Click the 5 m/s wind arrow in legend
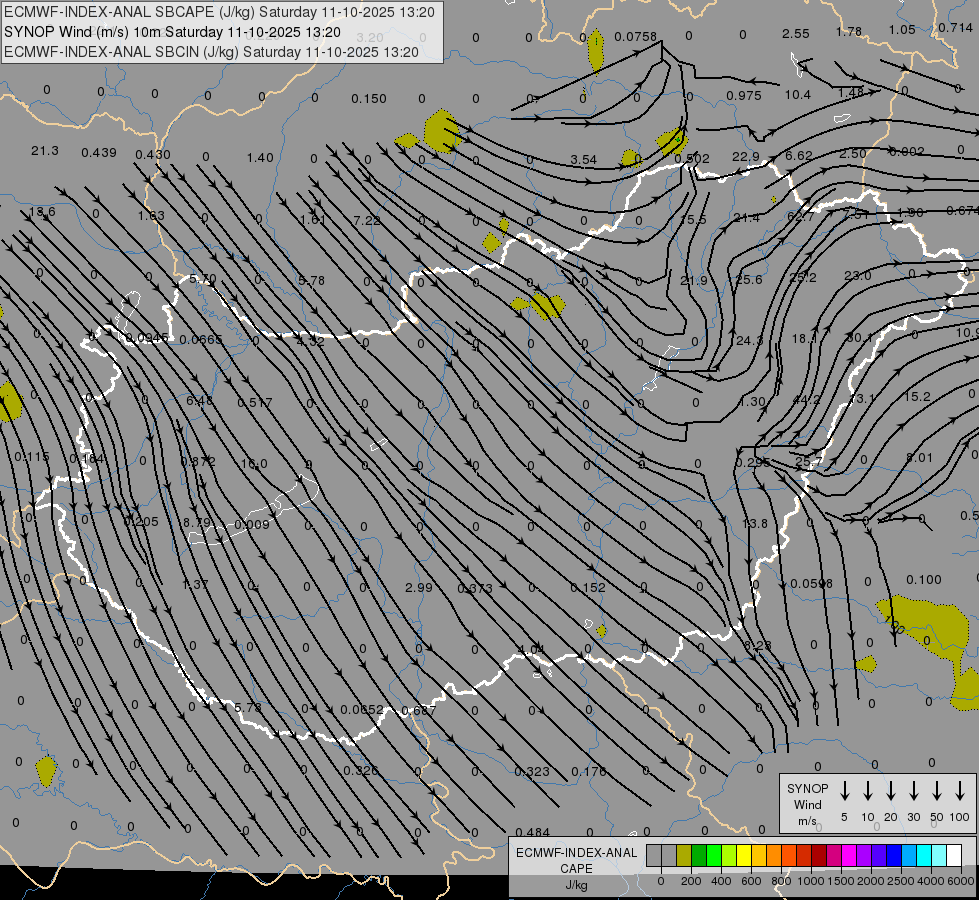This screenshot has width=979, height=900. coord(845,791)
